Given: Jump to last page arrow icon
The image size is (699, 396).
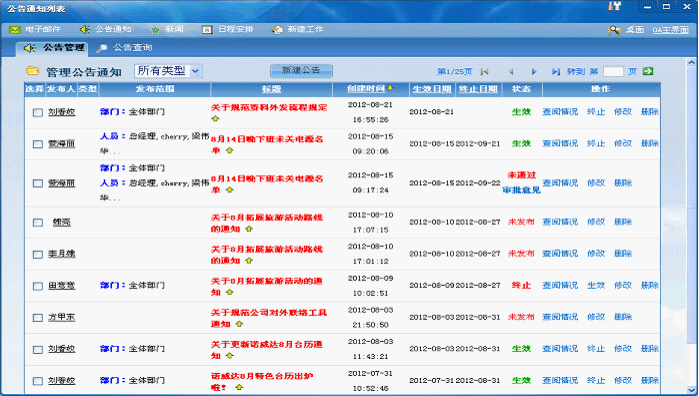Looking at the screenshot, I should (x=555, y=71).
